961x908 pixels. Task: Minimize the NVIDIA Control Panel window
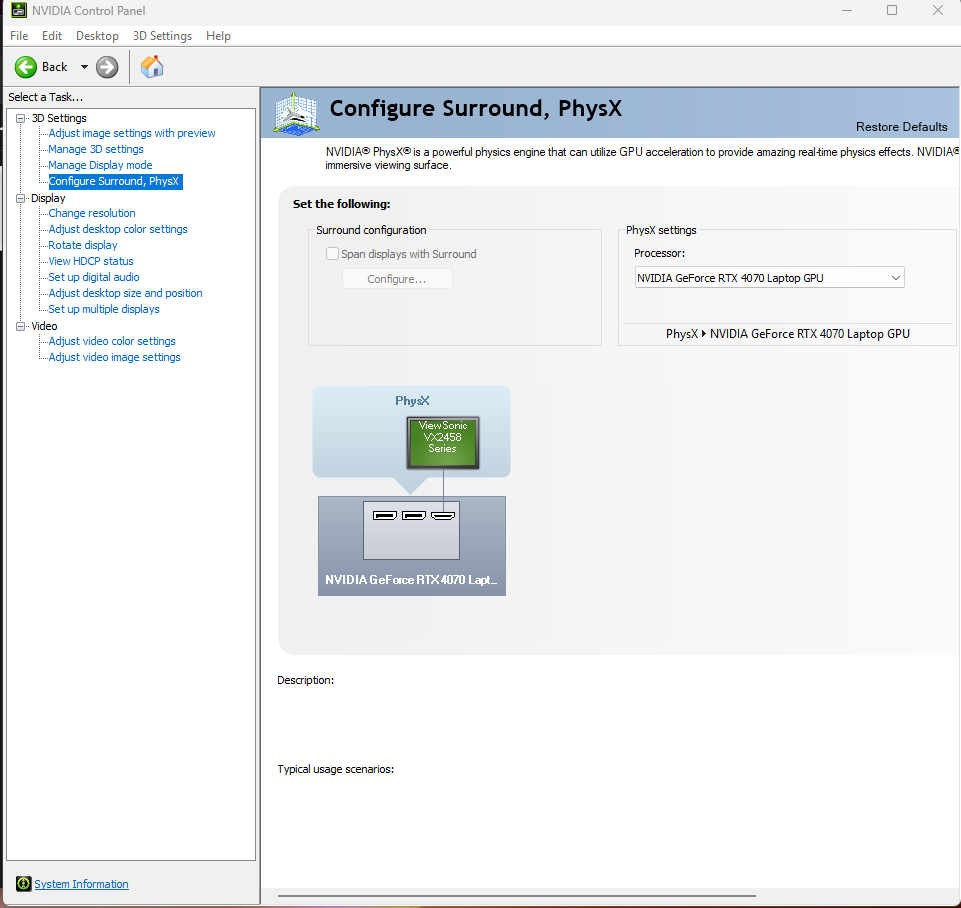click(x=847, y=10)
